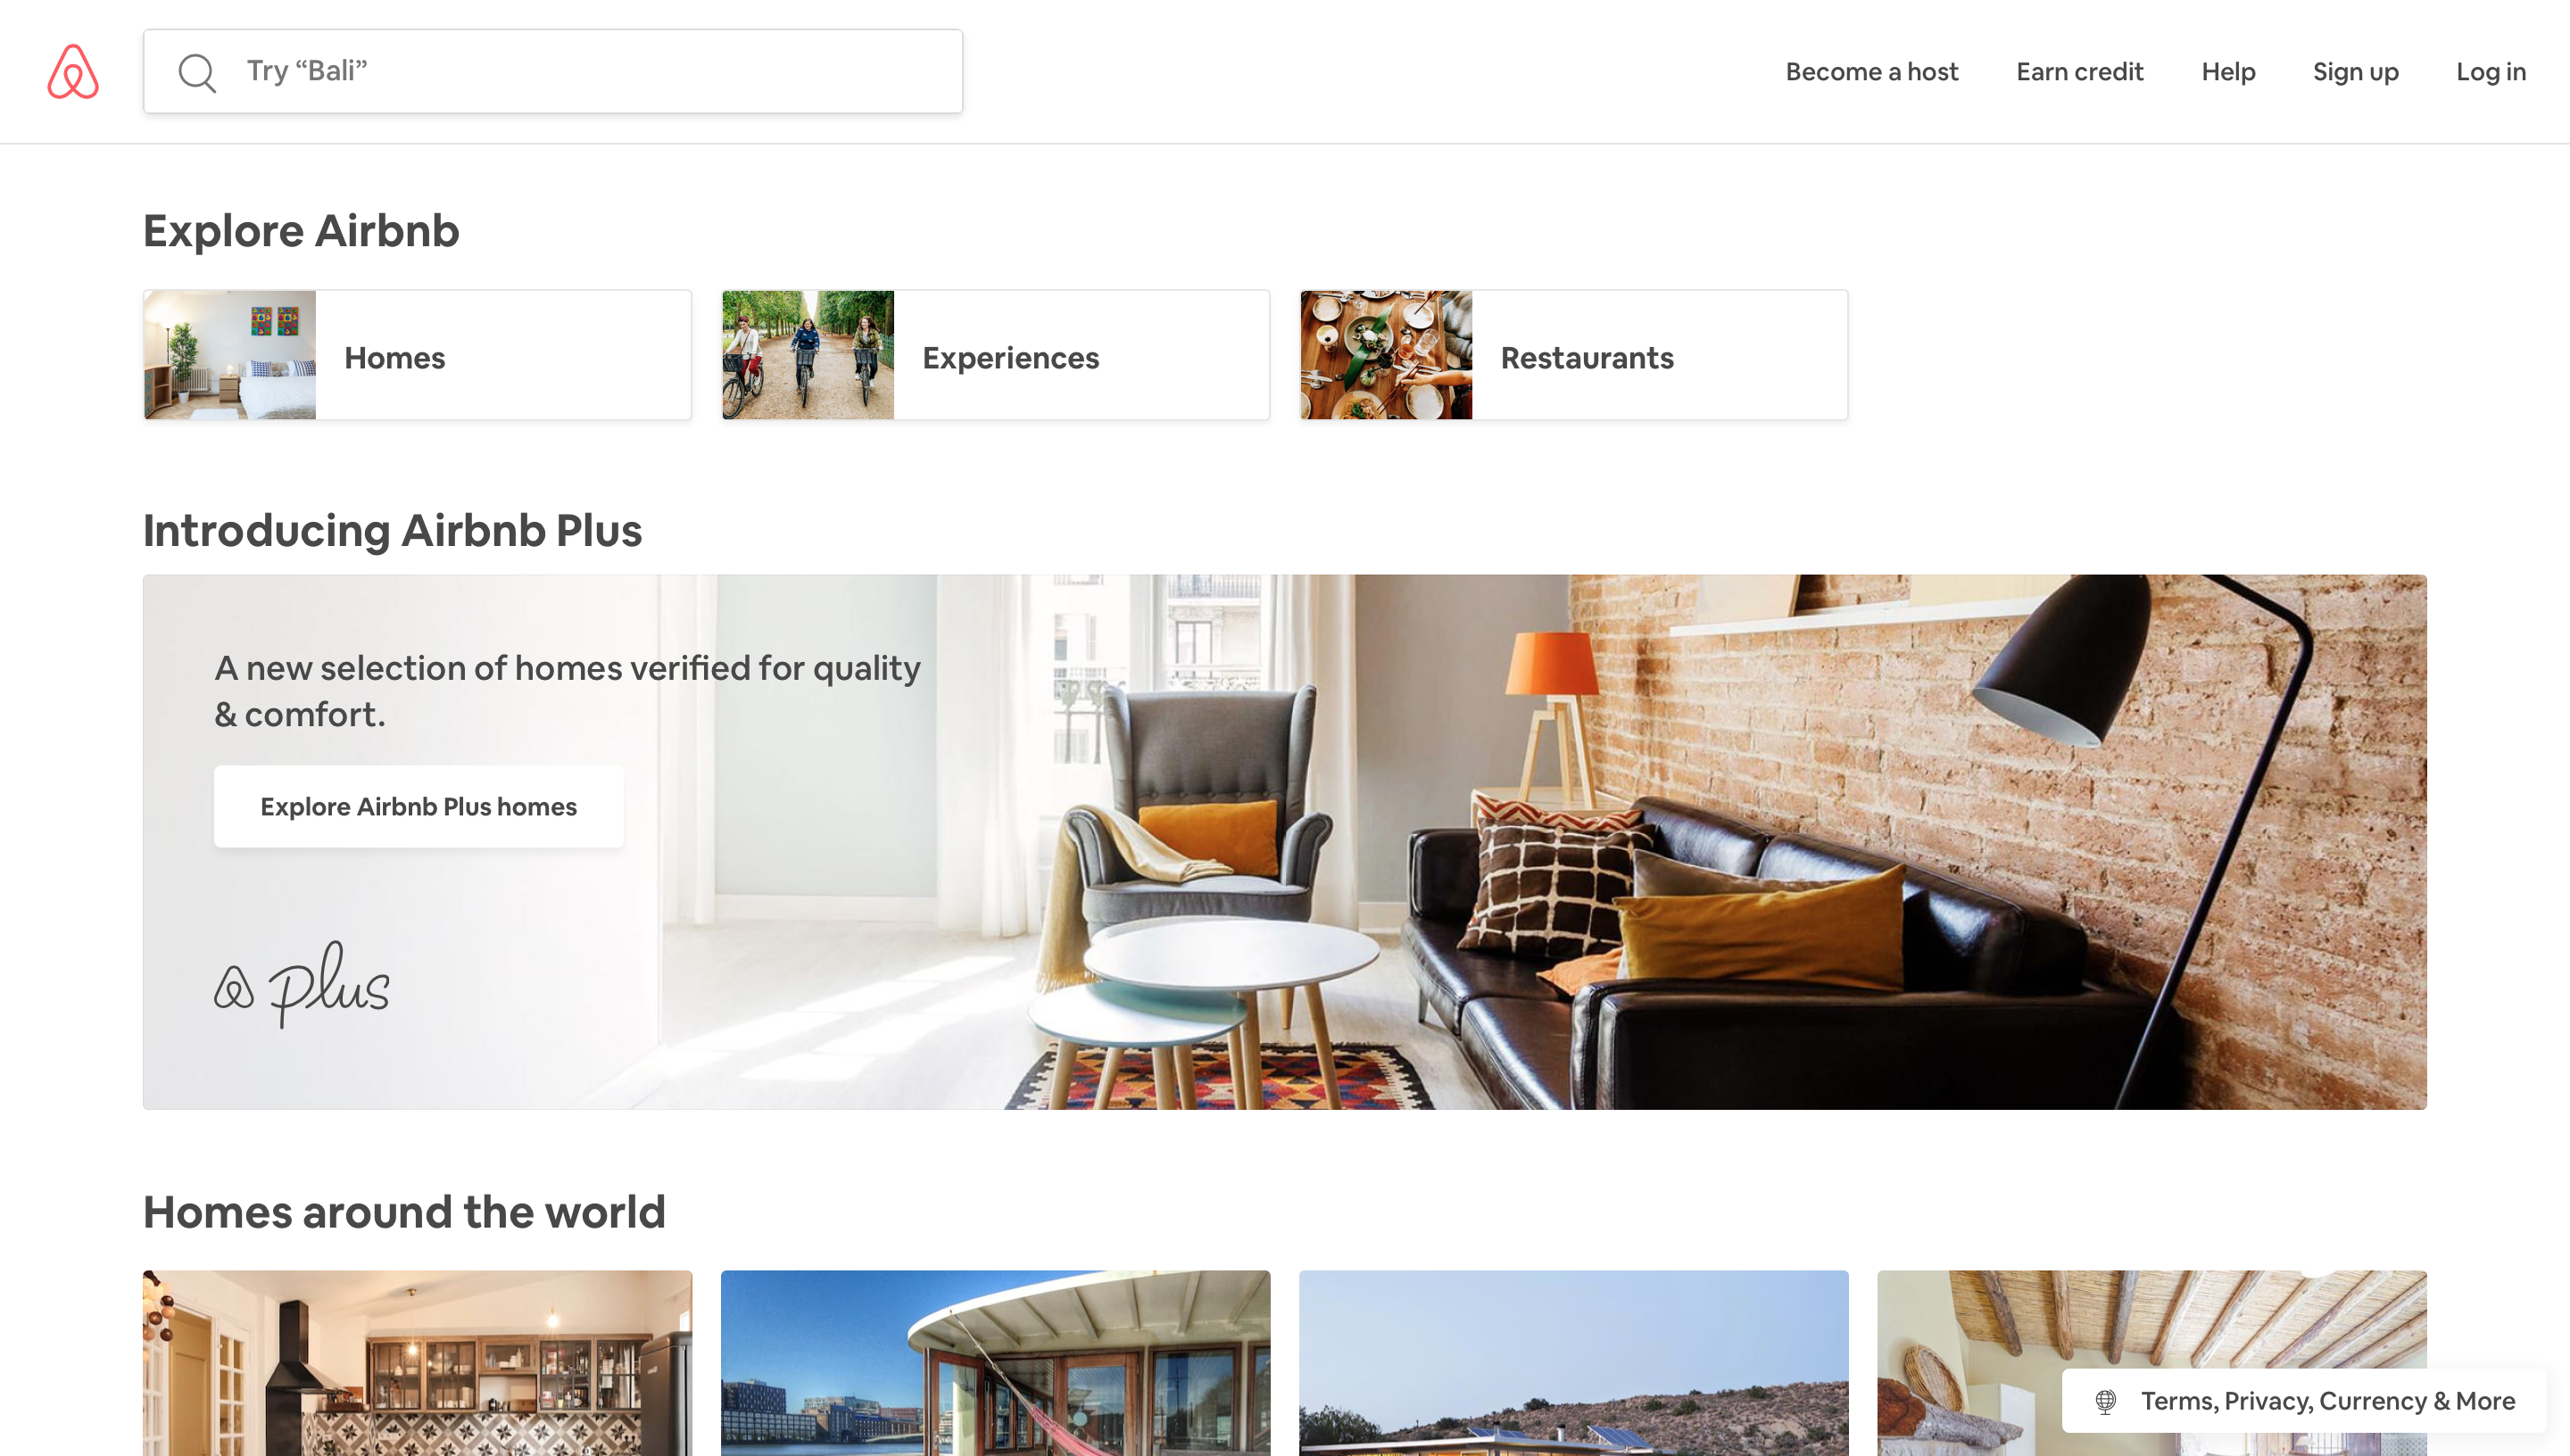
Task: Open the kitchen home listing photo
Action: coord(418,1363)
